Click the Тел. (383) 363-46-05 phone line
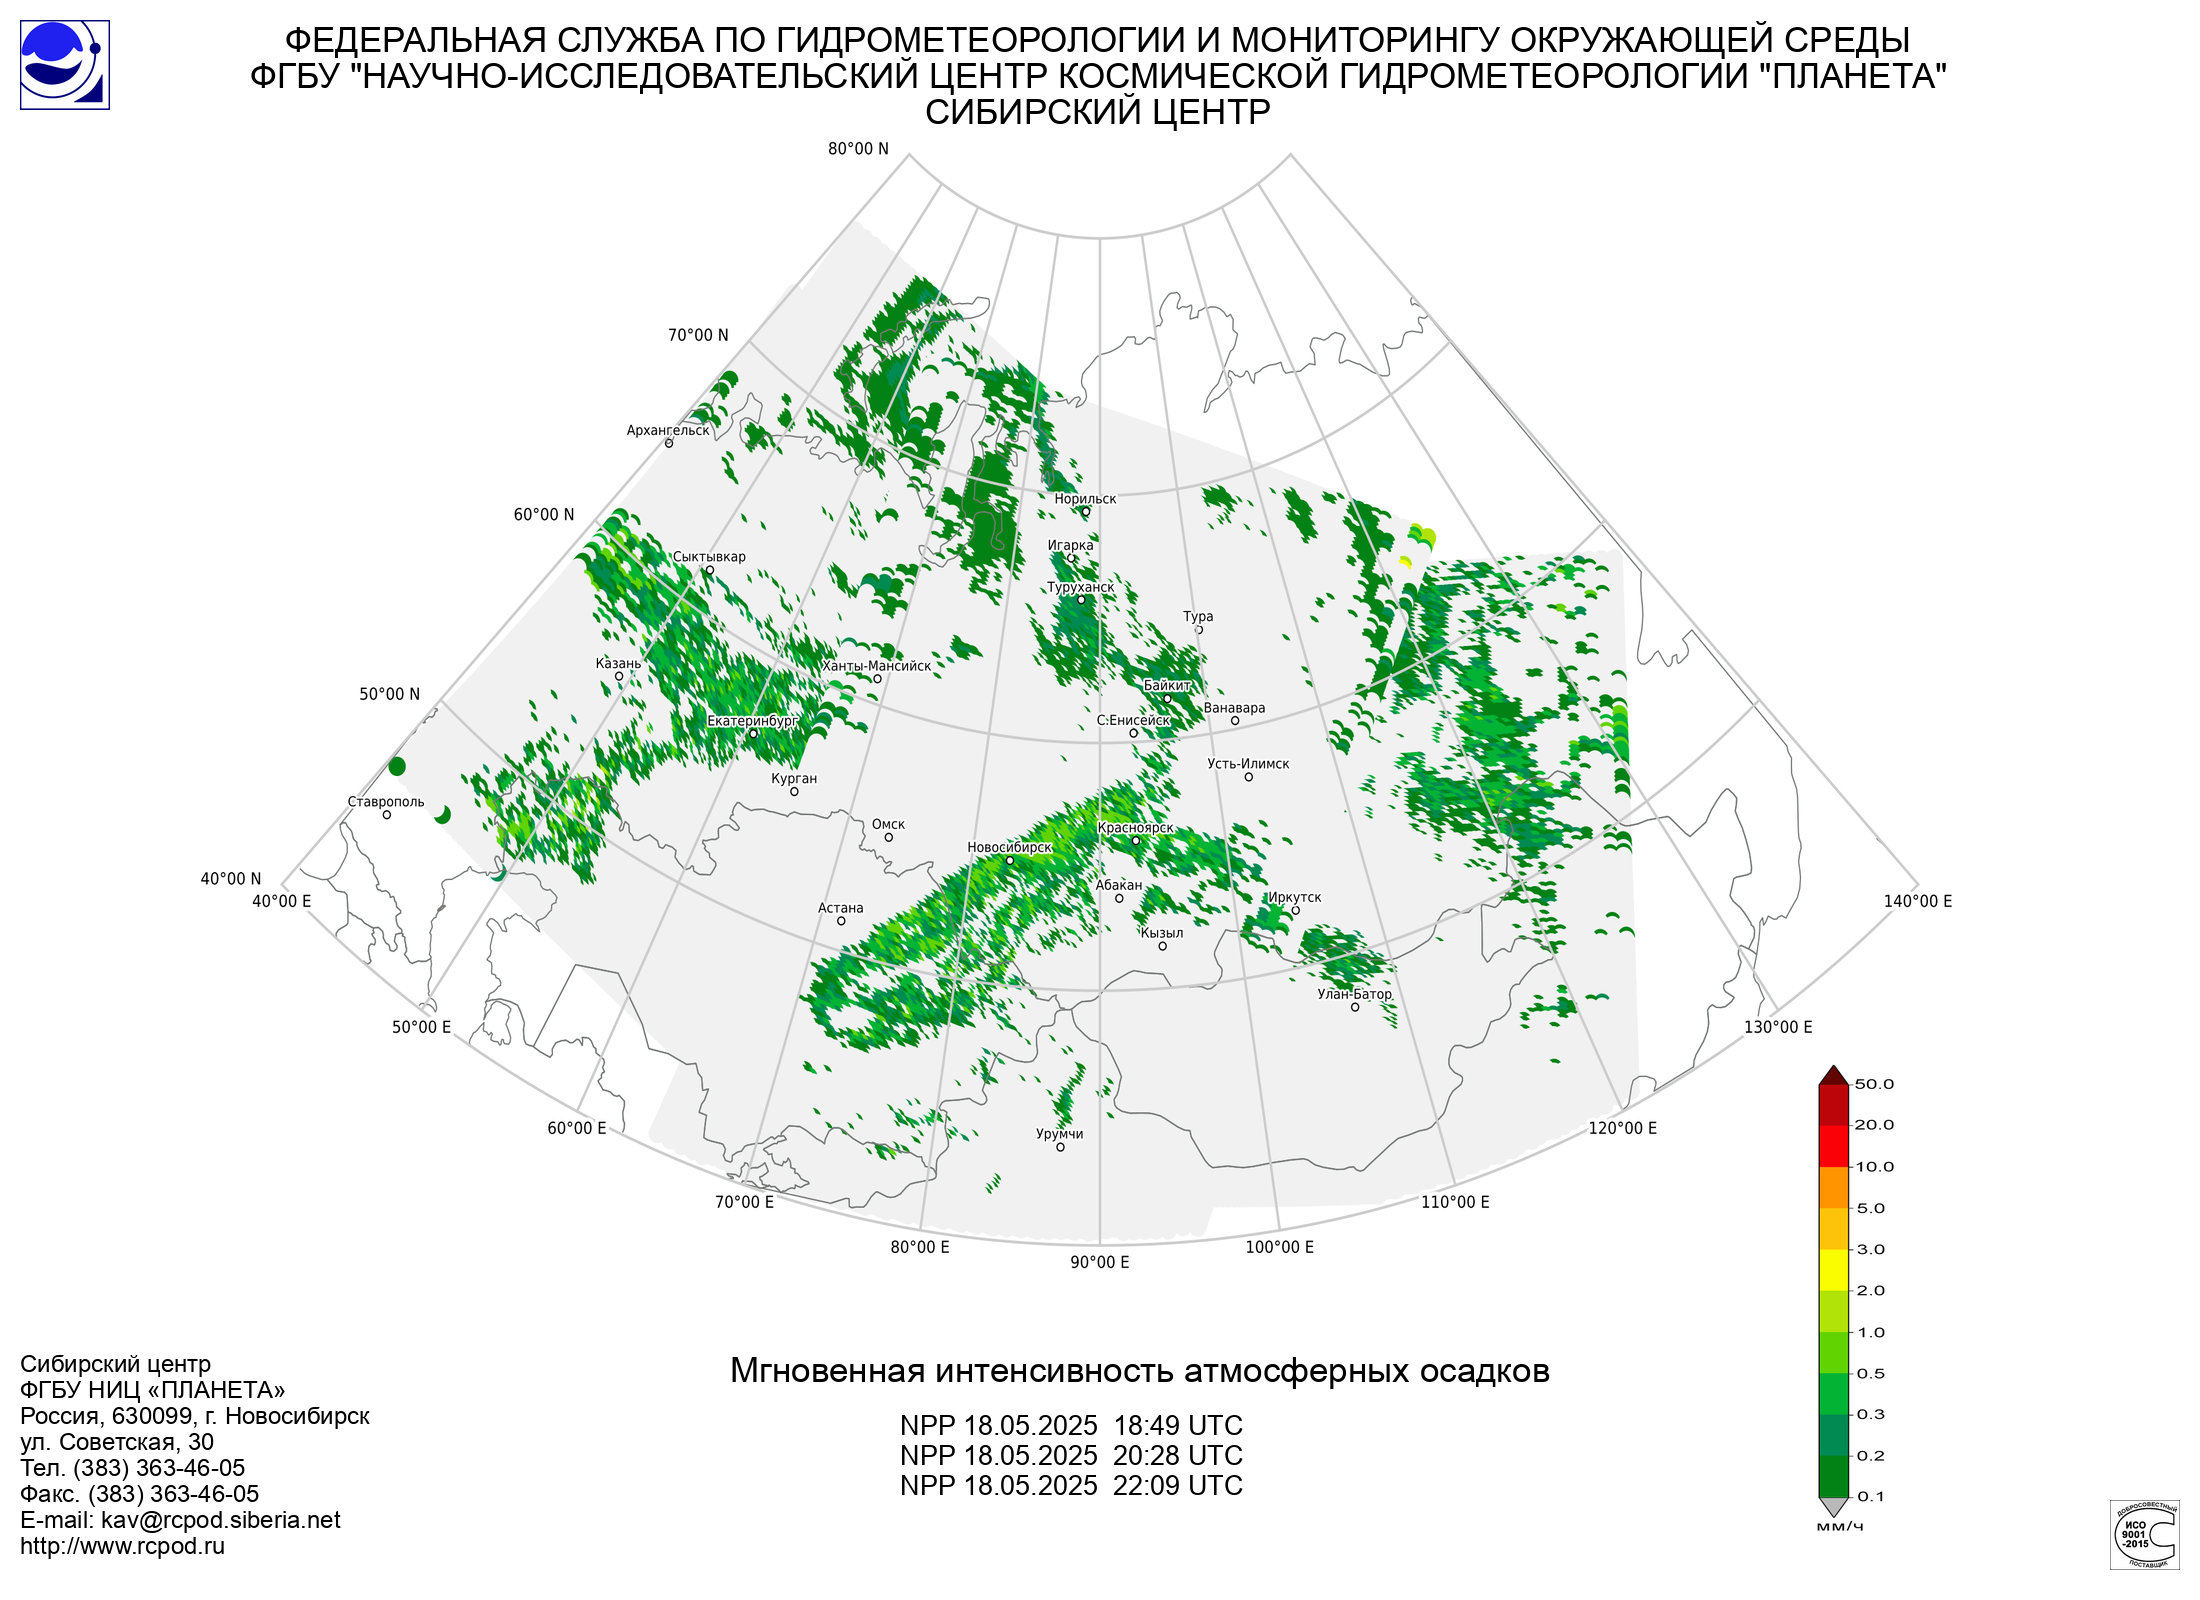Image resolution: width=2200 pixels, height=1600 pixels. 132,1468
